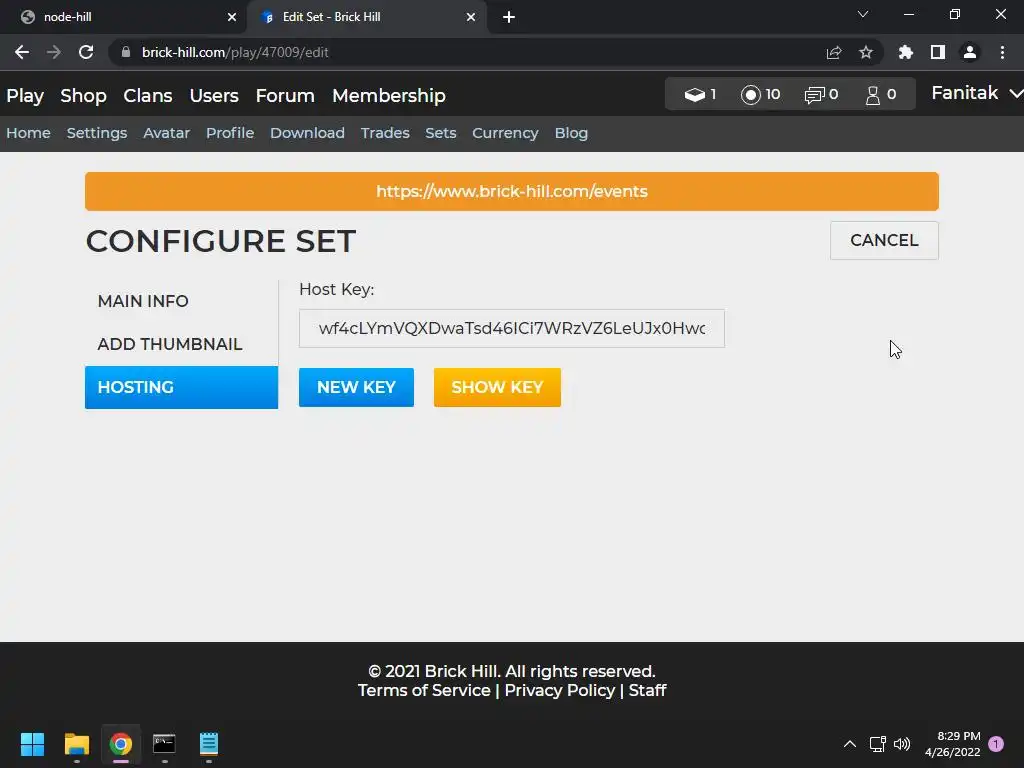
Task: Close the node-hill tab
Action: pos(232,17)
